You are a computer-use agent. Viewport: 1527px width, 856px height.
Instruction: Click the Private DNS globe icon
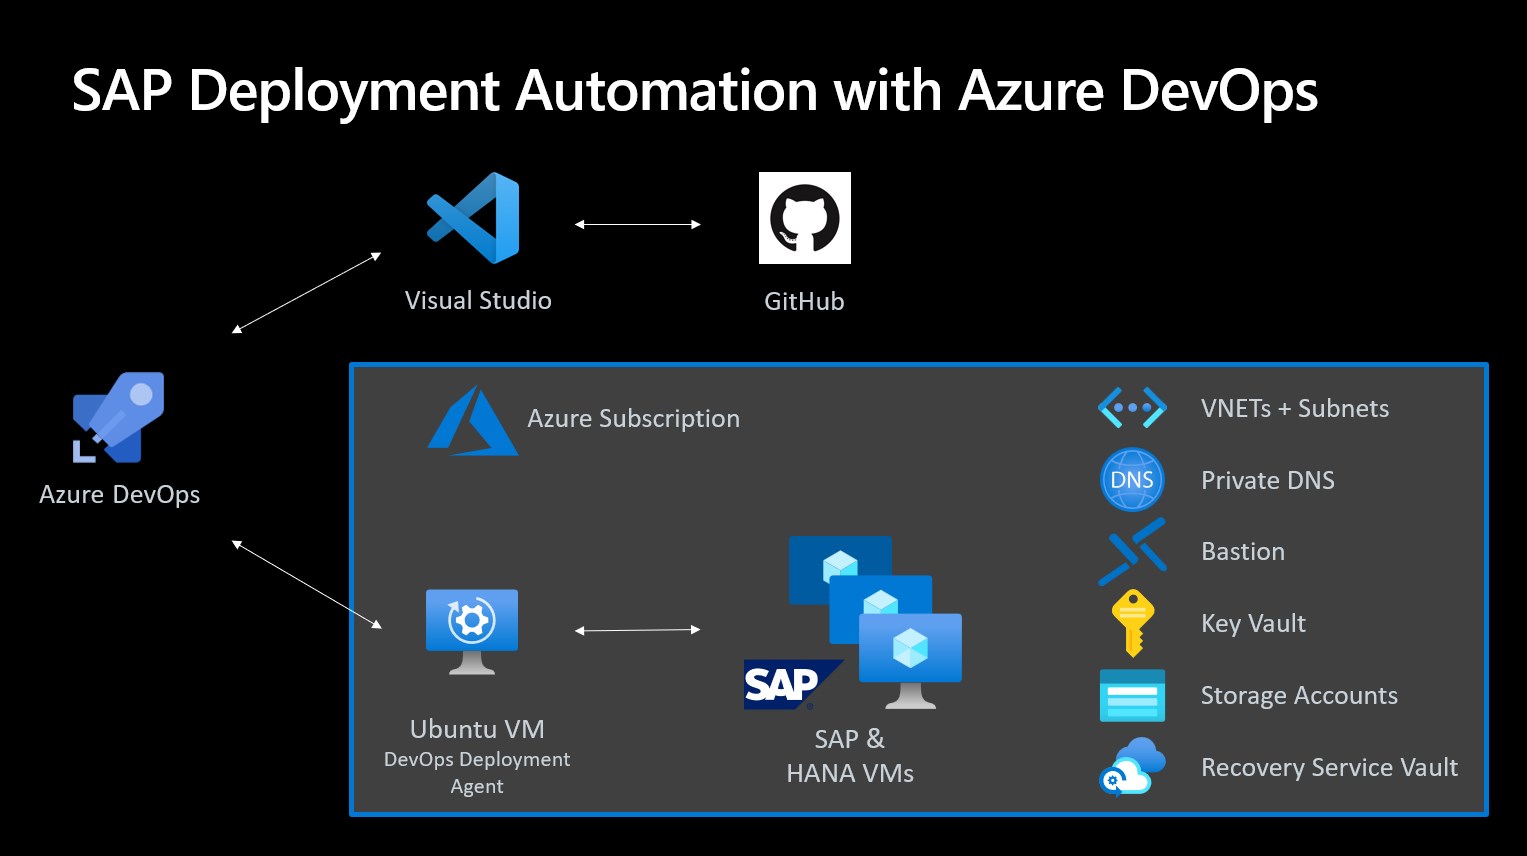tap(1132, 480)
